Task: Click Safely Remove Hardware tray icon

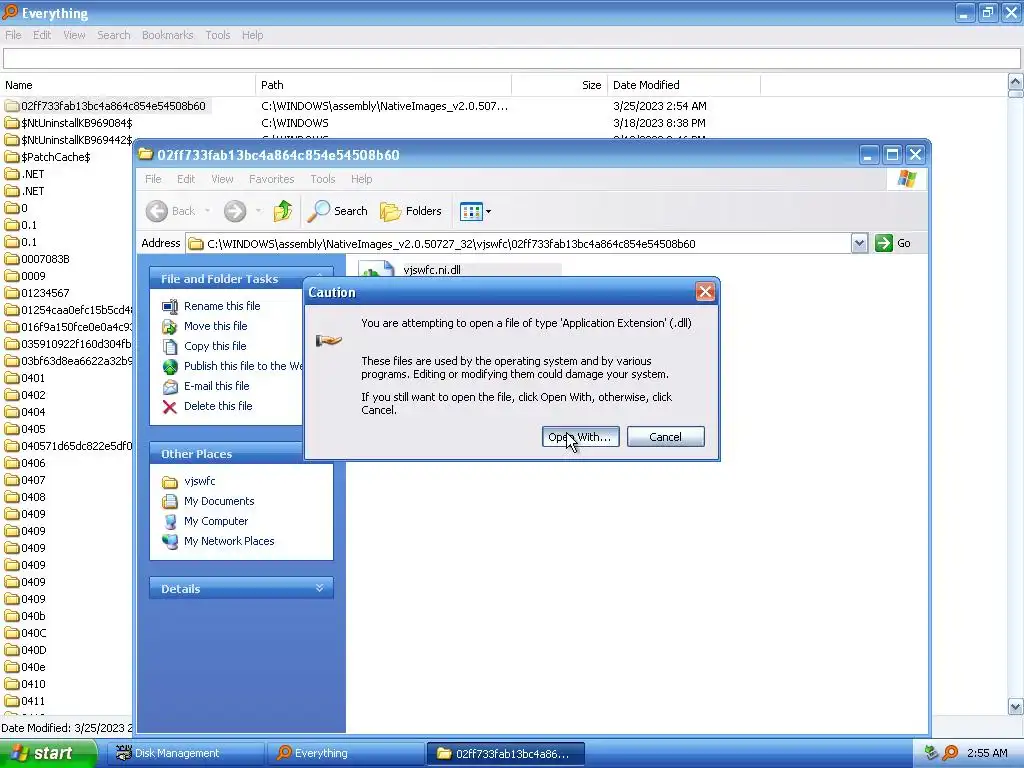Action: point(931,753)
